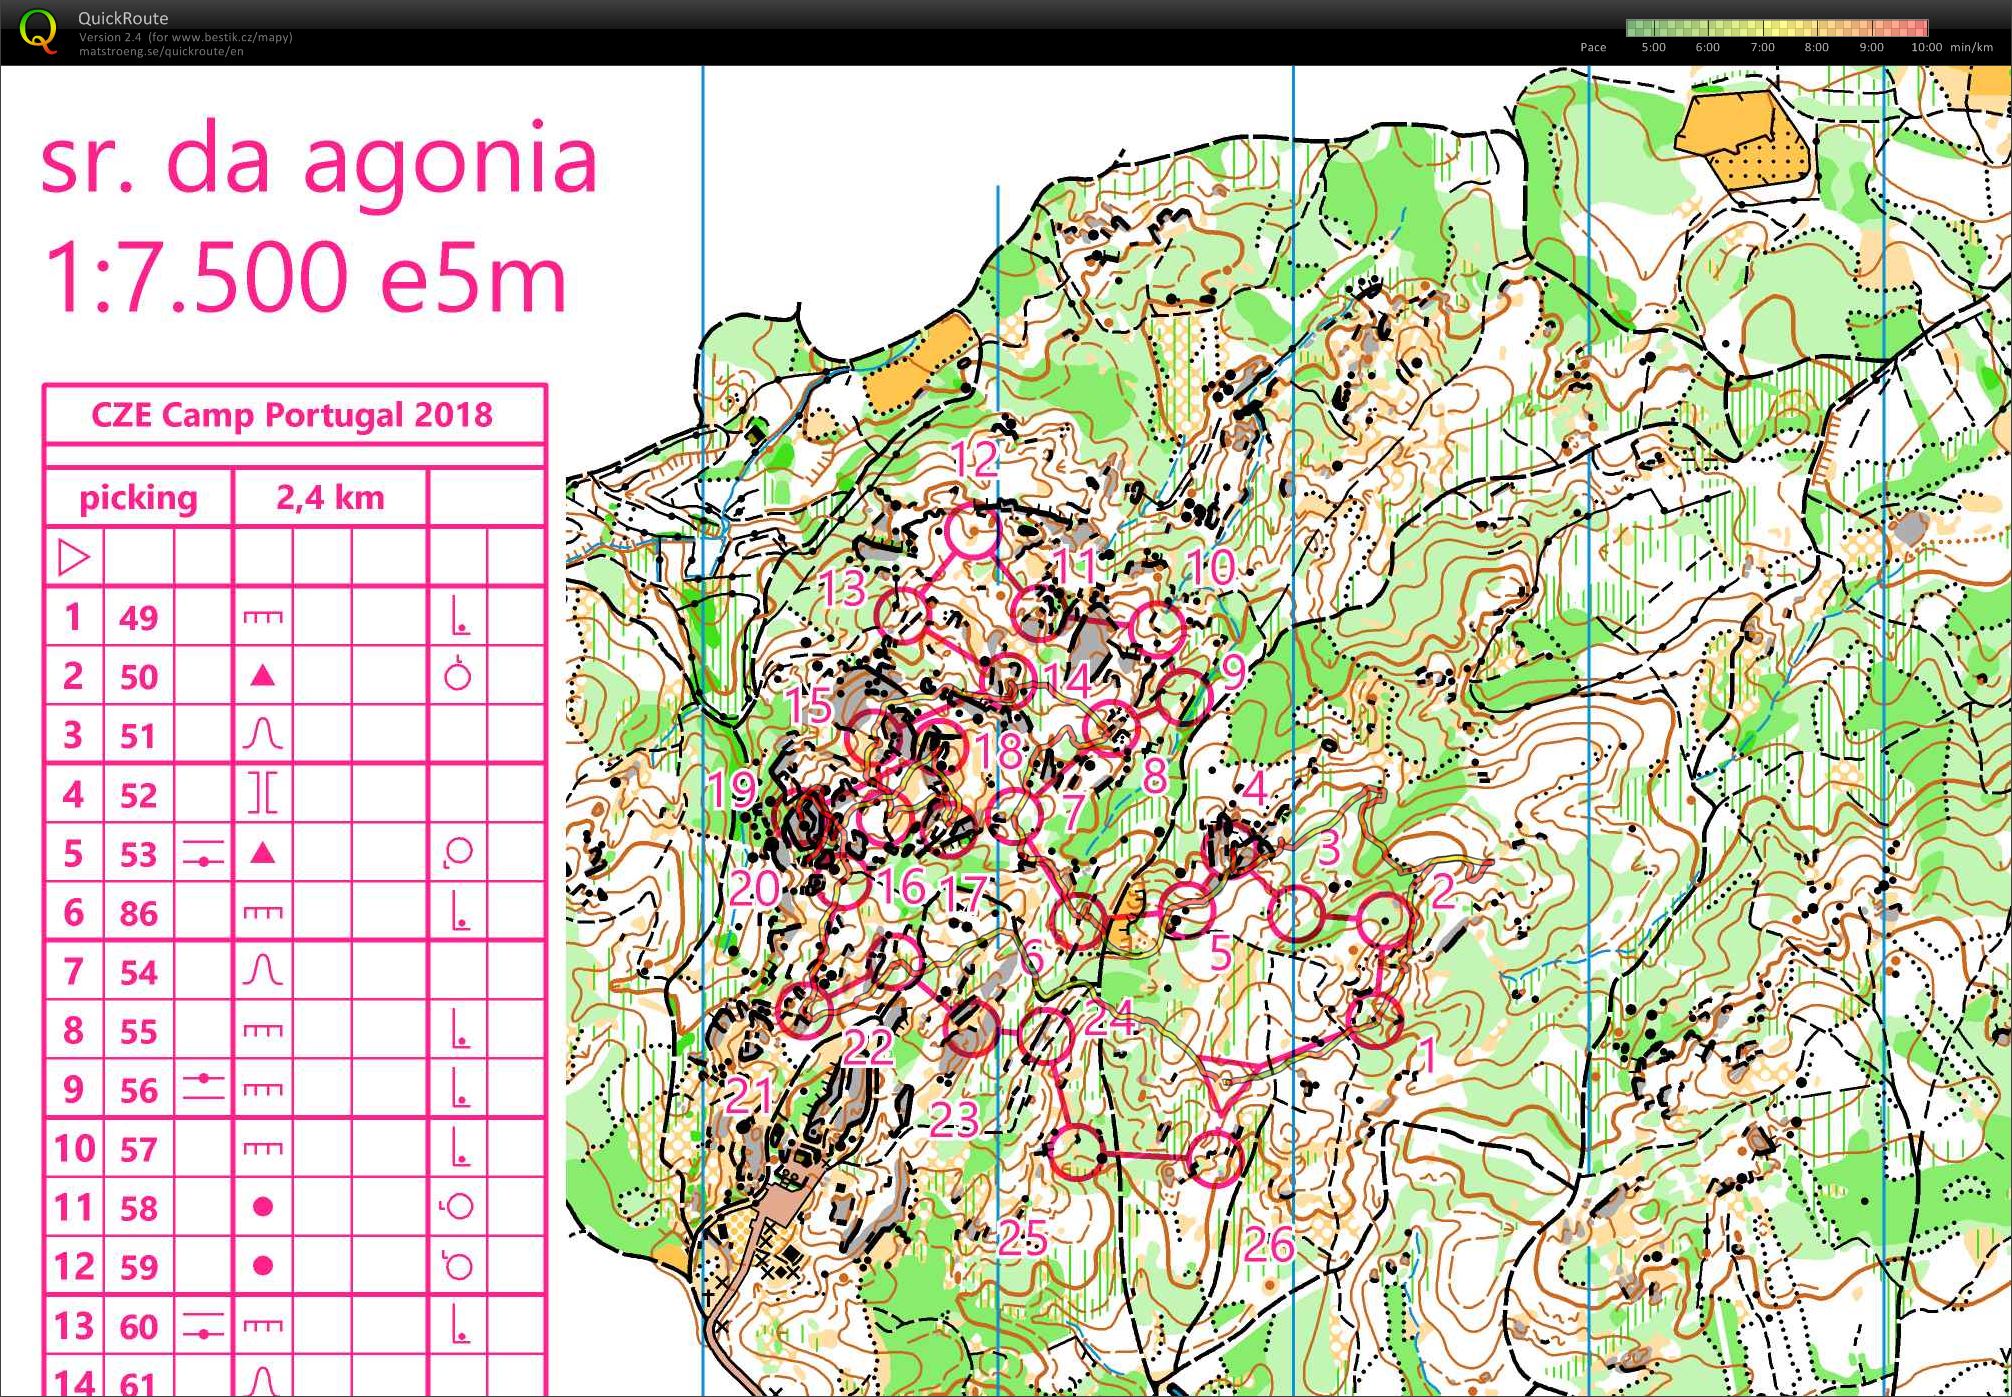This screenshot has width=2012, height=1397.
Task: Click the 'Version 2.4' text line
Action: [x=186, y=37]
